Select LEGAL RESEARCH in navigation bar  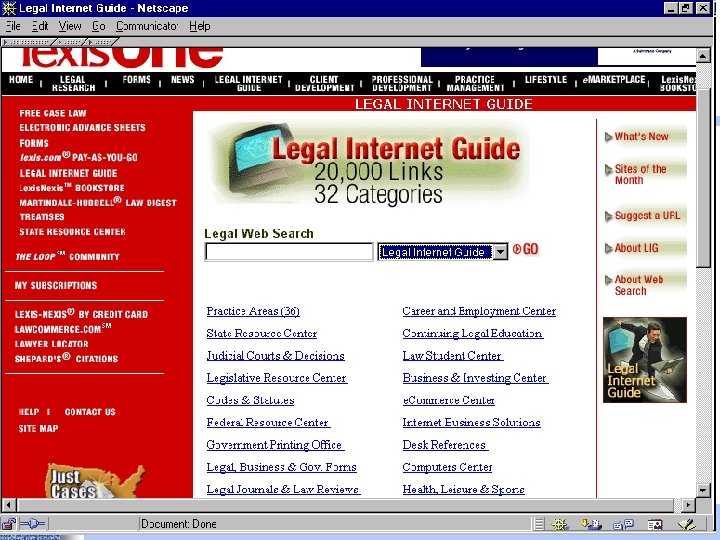point(73,84)
